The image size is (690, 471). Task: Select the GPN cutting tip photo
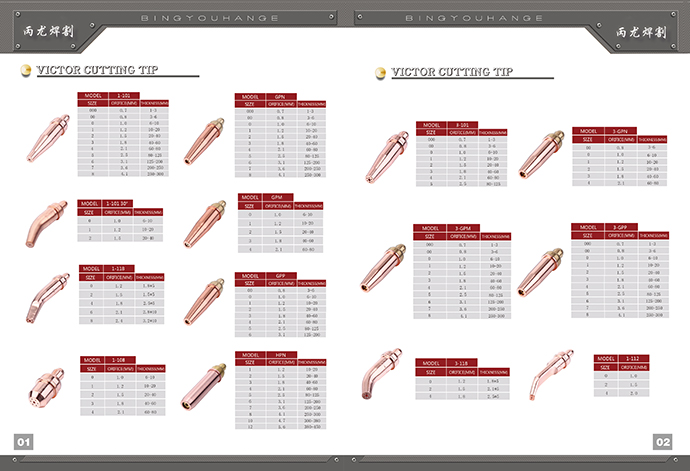click(204, 141)
